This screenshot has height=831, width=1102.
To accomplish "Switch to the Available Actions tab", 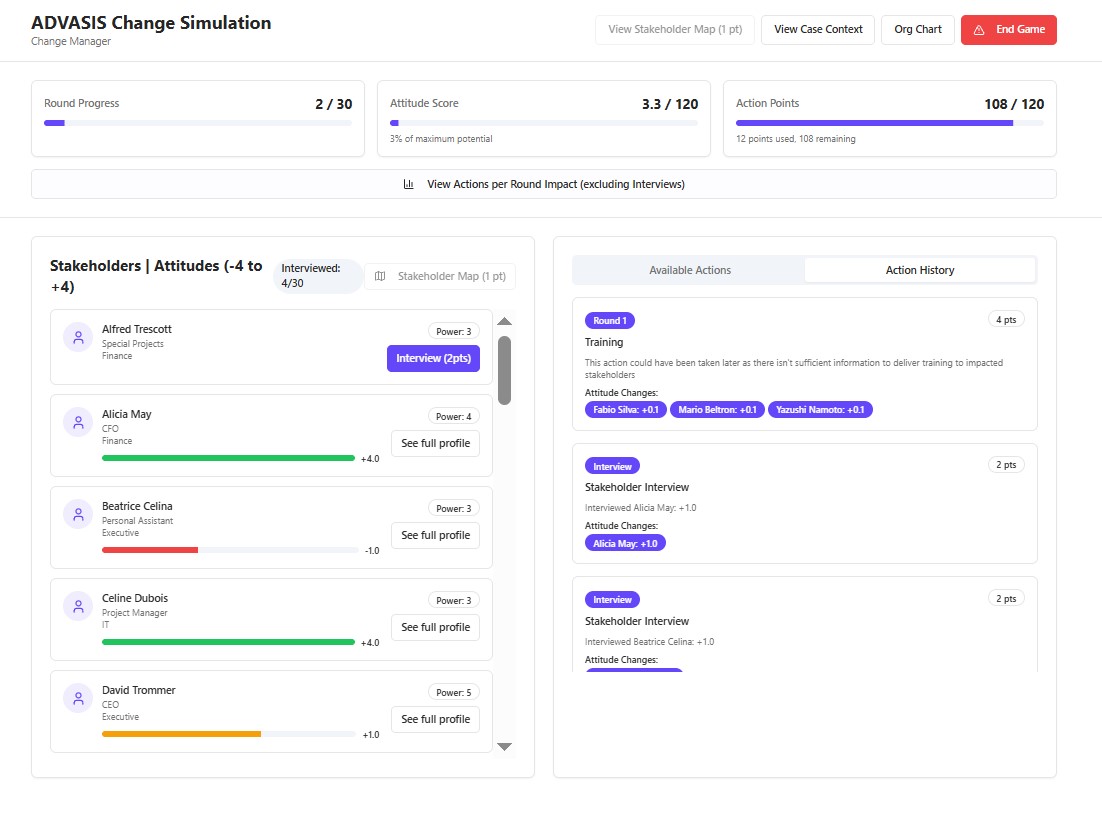I will [689, 270].
